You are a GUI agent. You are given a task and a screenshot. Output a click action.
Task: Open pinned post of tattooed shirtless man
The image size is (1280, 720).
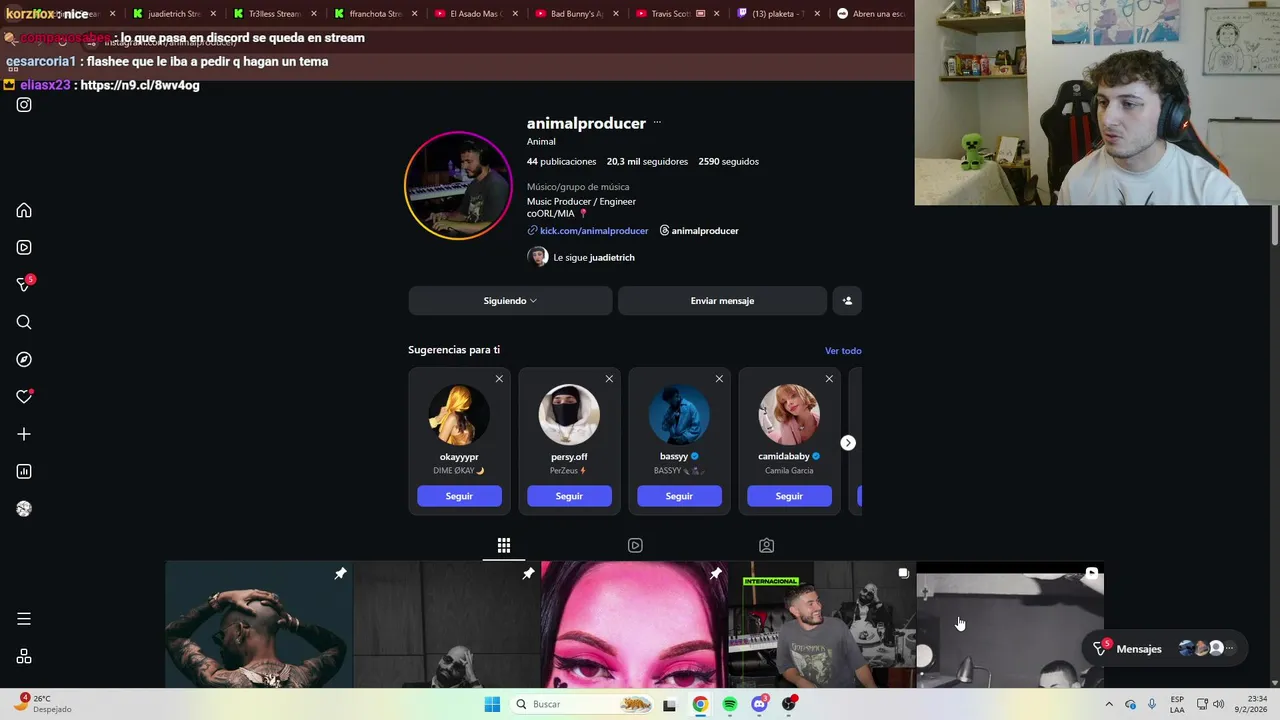258,625
